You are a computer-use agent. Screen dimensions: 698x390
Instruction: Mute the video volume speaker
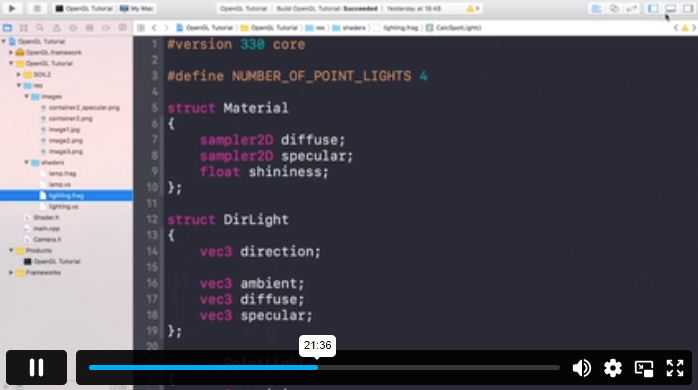pyautogui.click(x=581, y=368)
